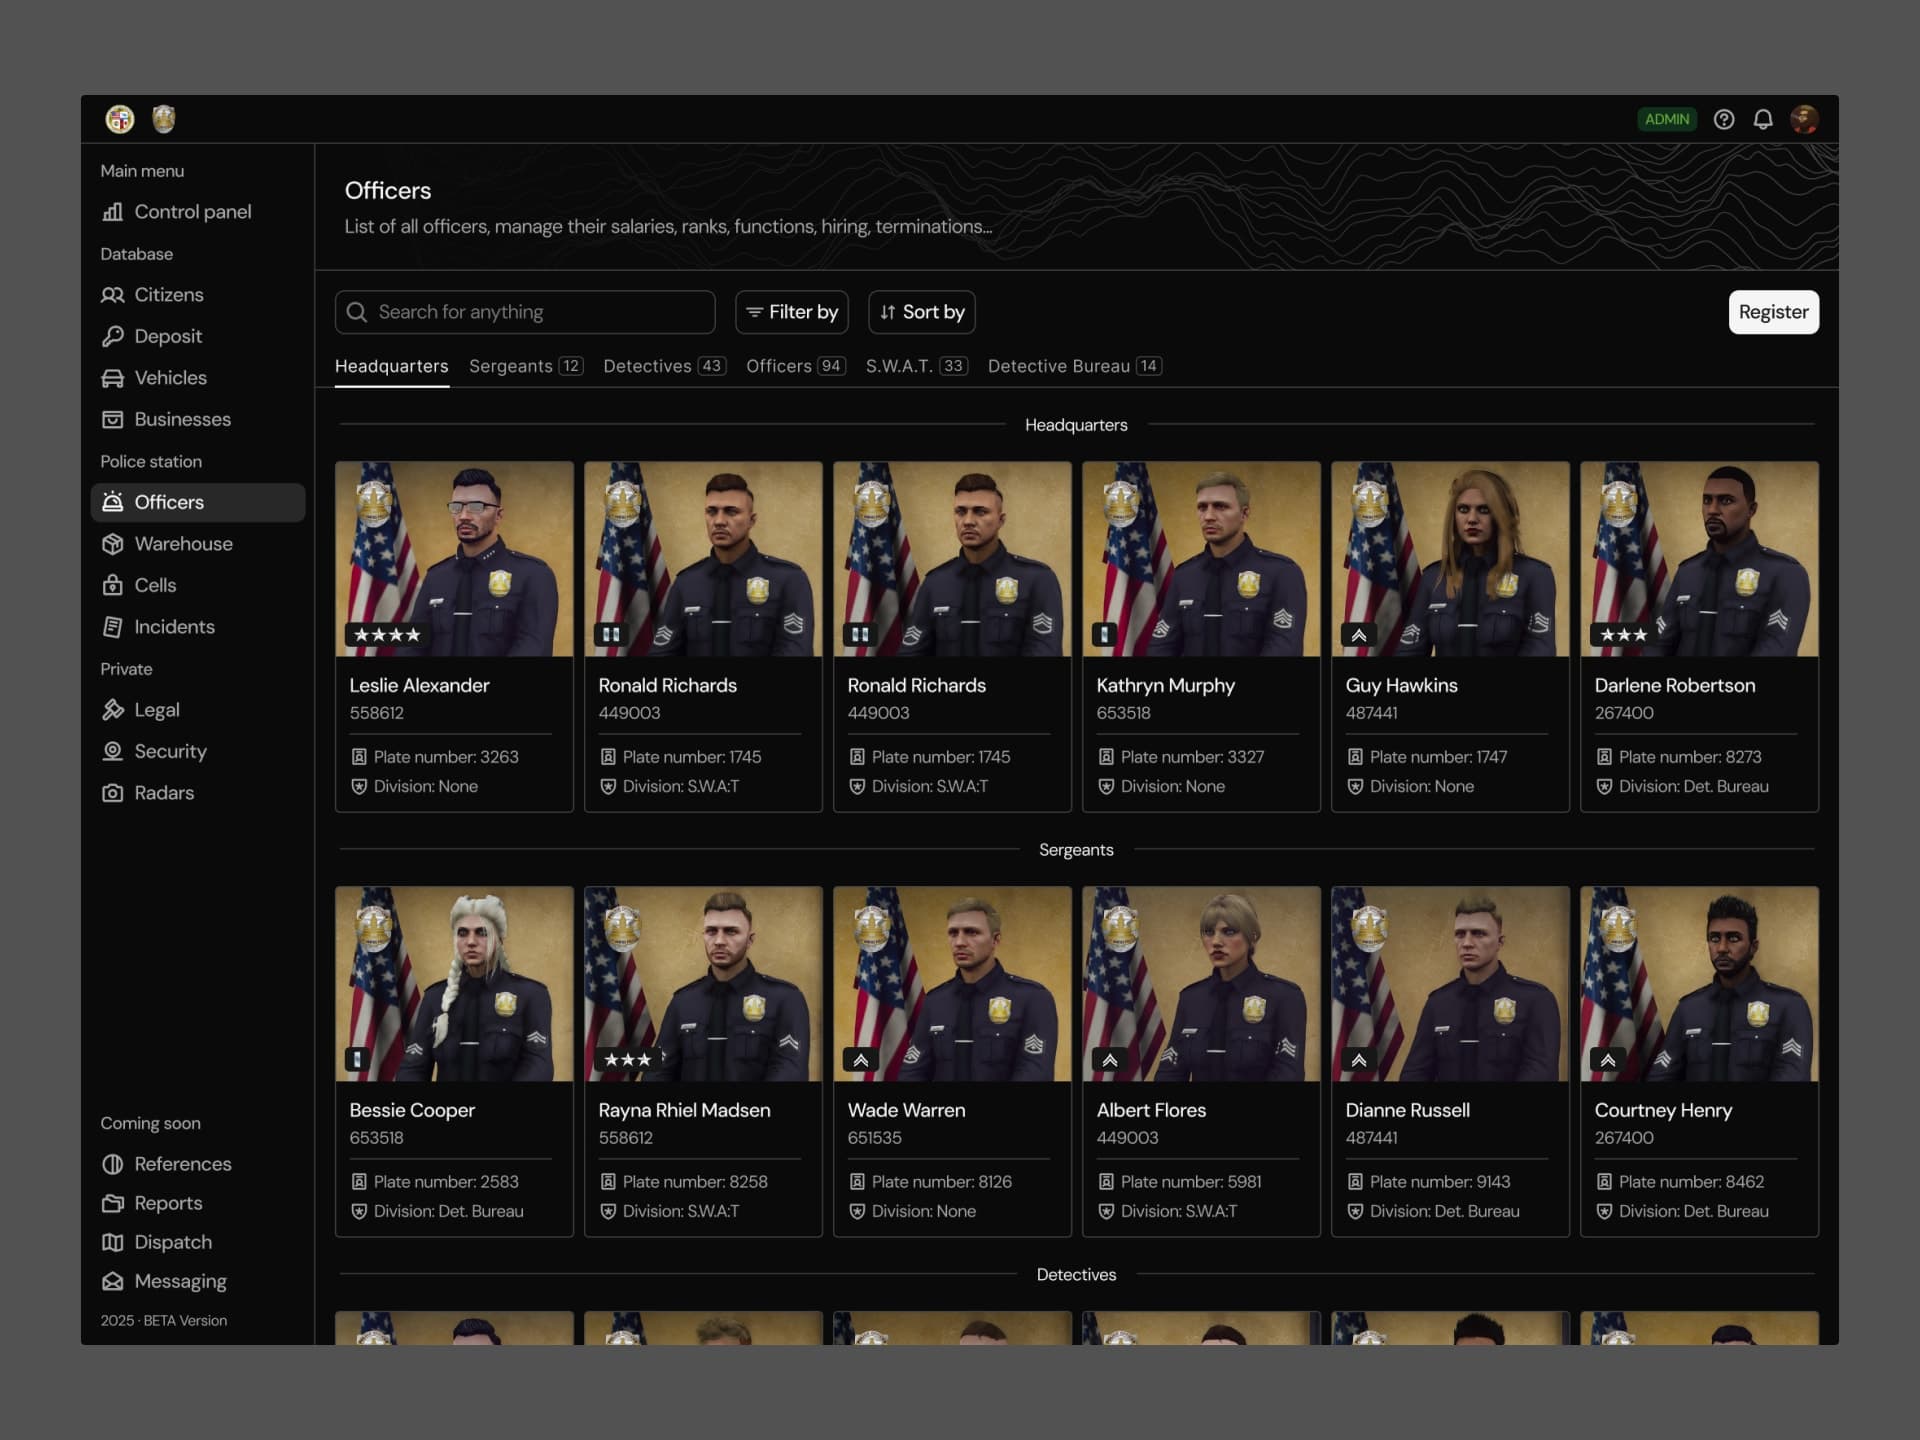The width and height of the screenshot is (1920, 1440).
Task: Click three-star rank badge on Darlene Robertson
Action: (x=1623, y=635)
